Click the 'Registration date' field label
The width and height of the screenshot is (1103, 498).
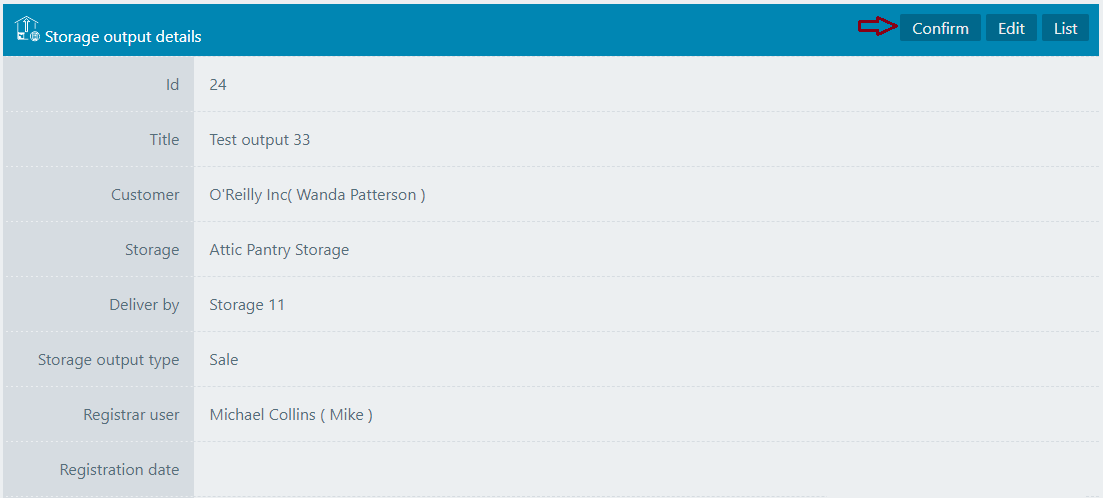(119, 470)
